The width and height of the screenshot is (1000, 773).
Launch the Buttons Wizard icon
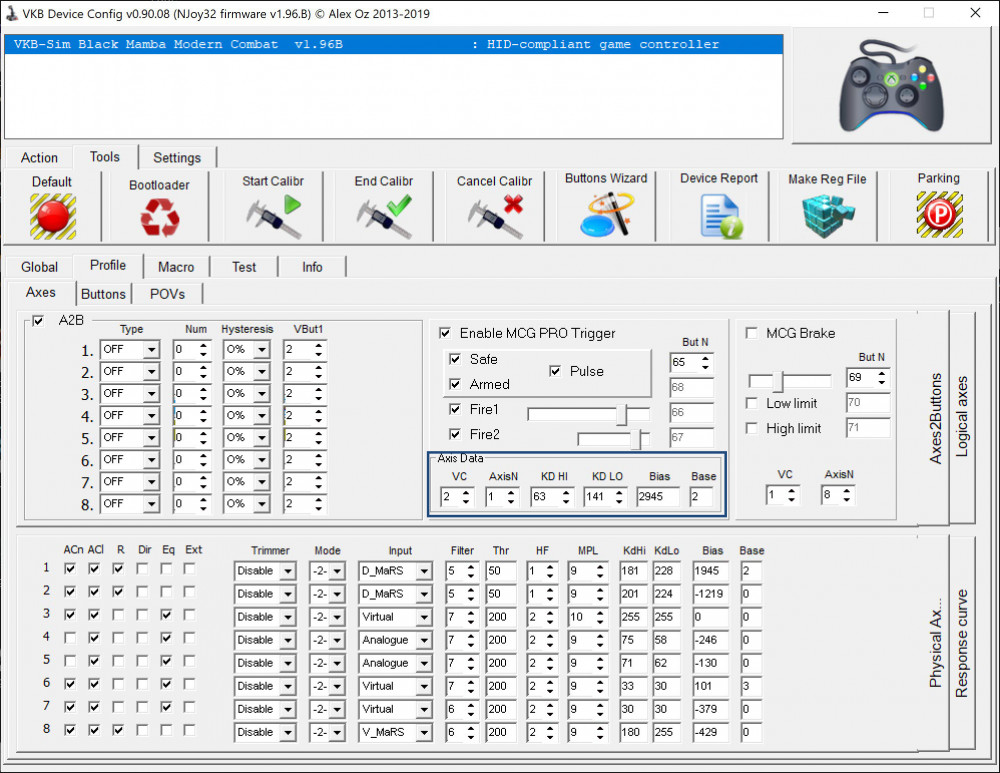pyautogui.click(x=606, y=214)
